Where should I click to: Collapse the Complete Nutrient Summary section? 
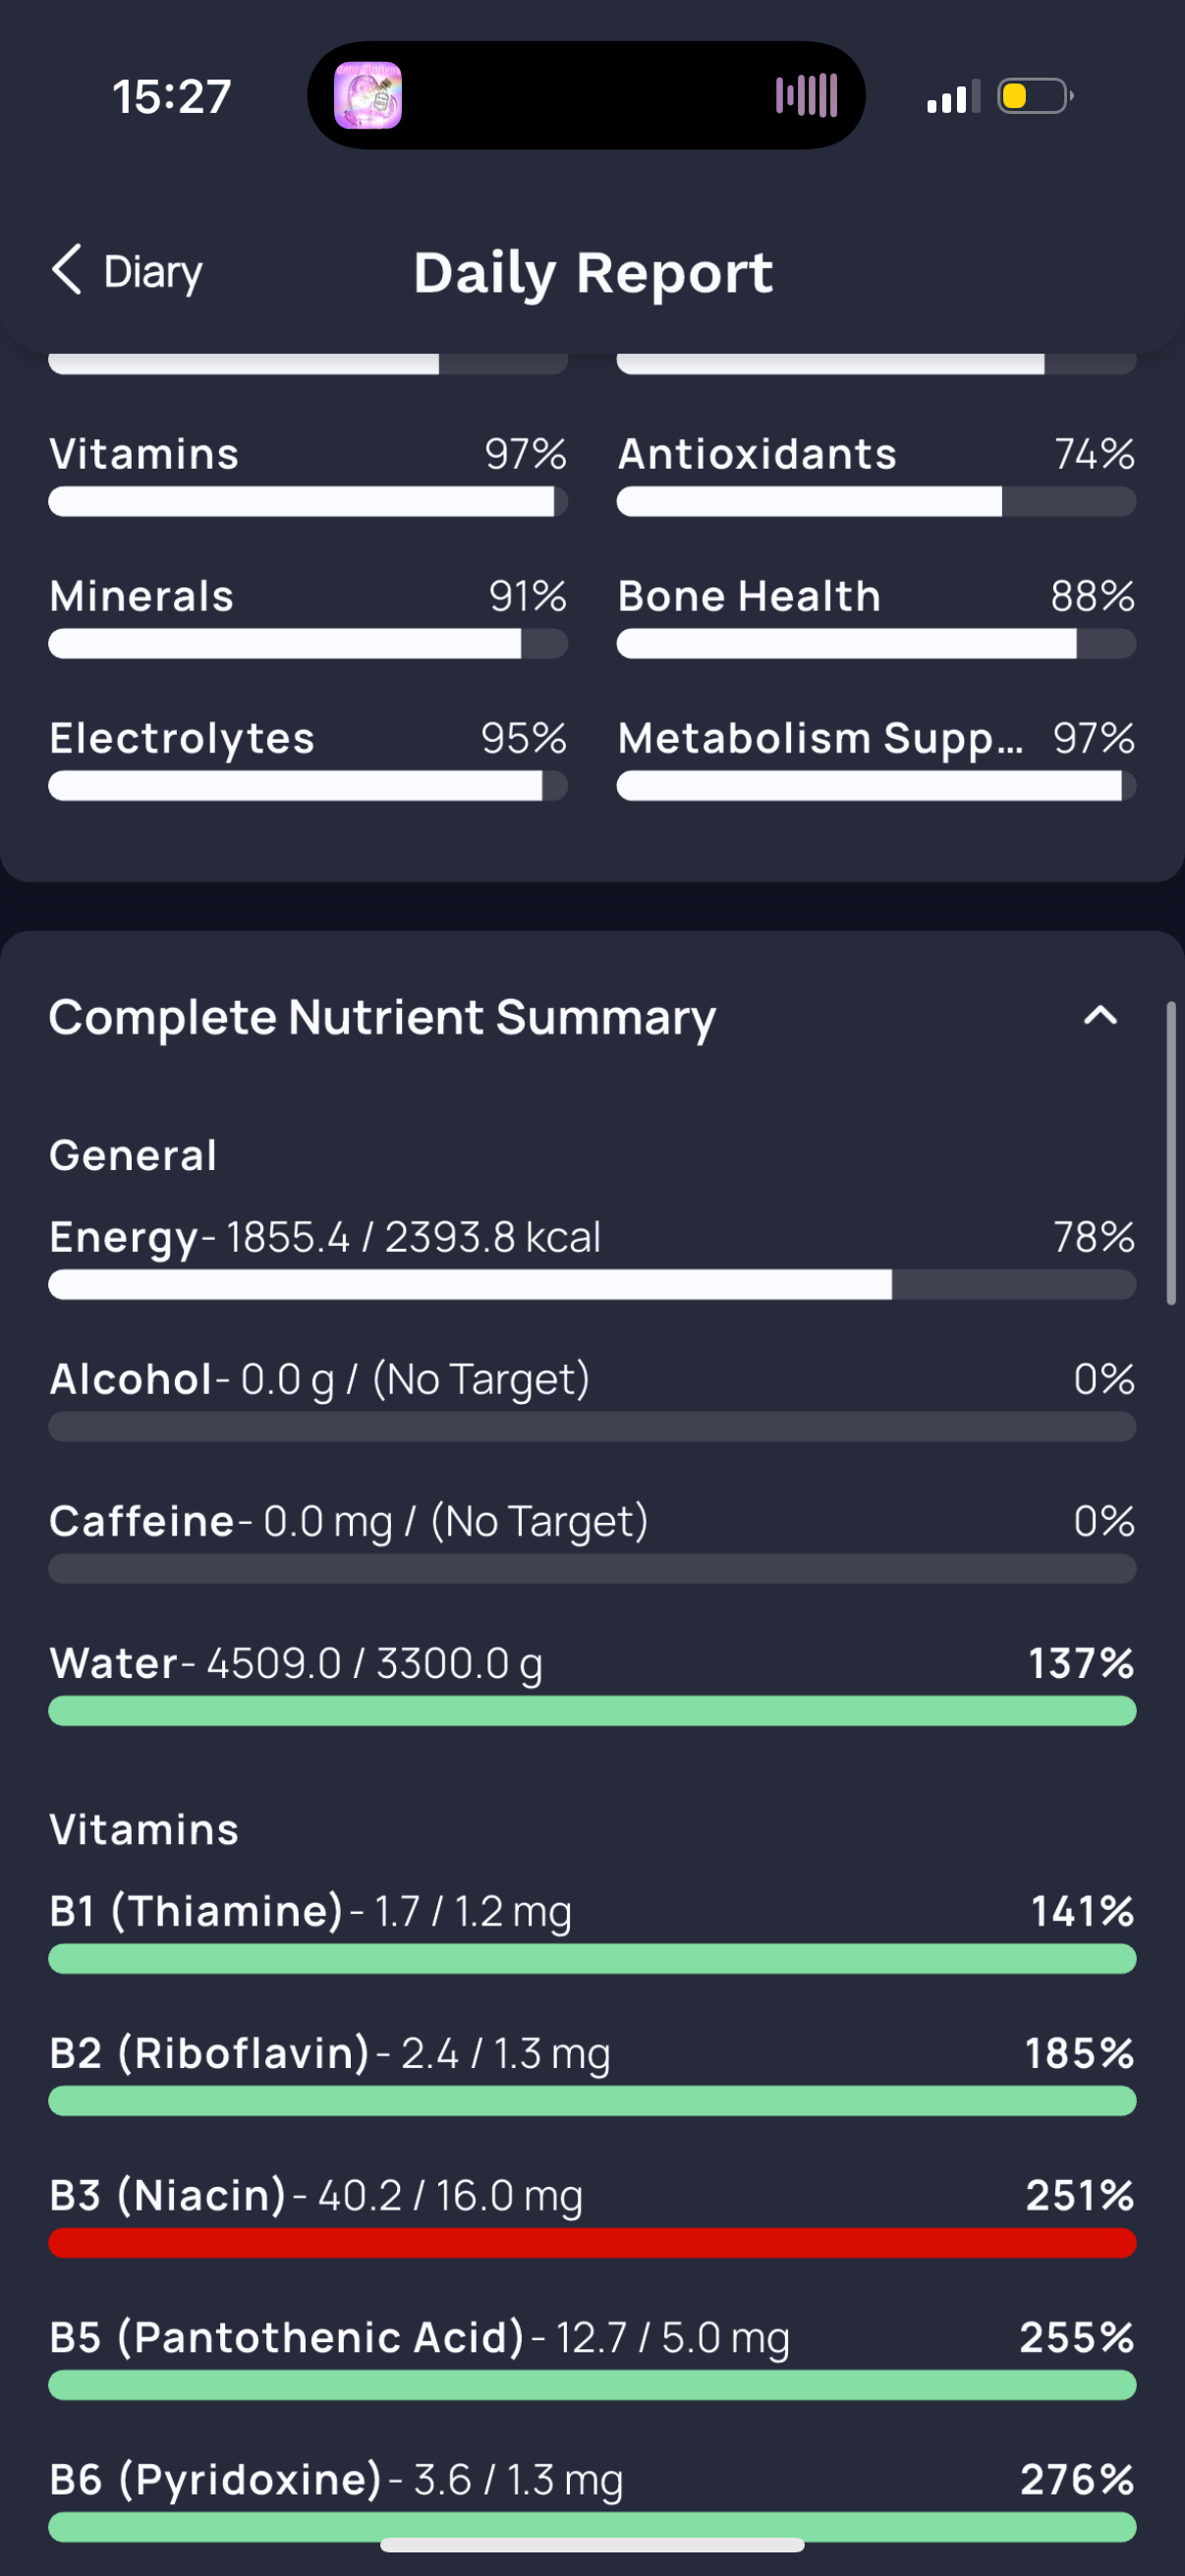pyautogui.click(x=1100, y=1016)
